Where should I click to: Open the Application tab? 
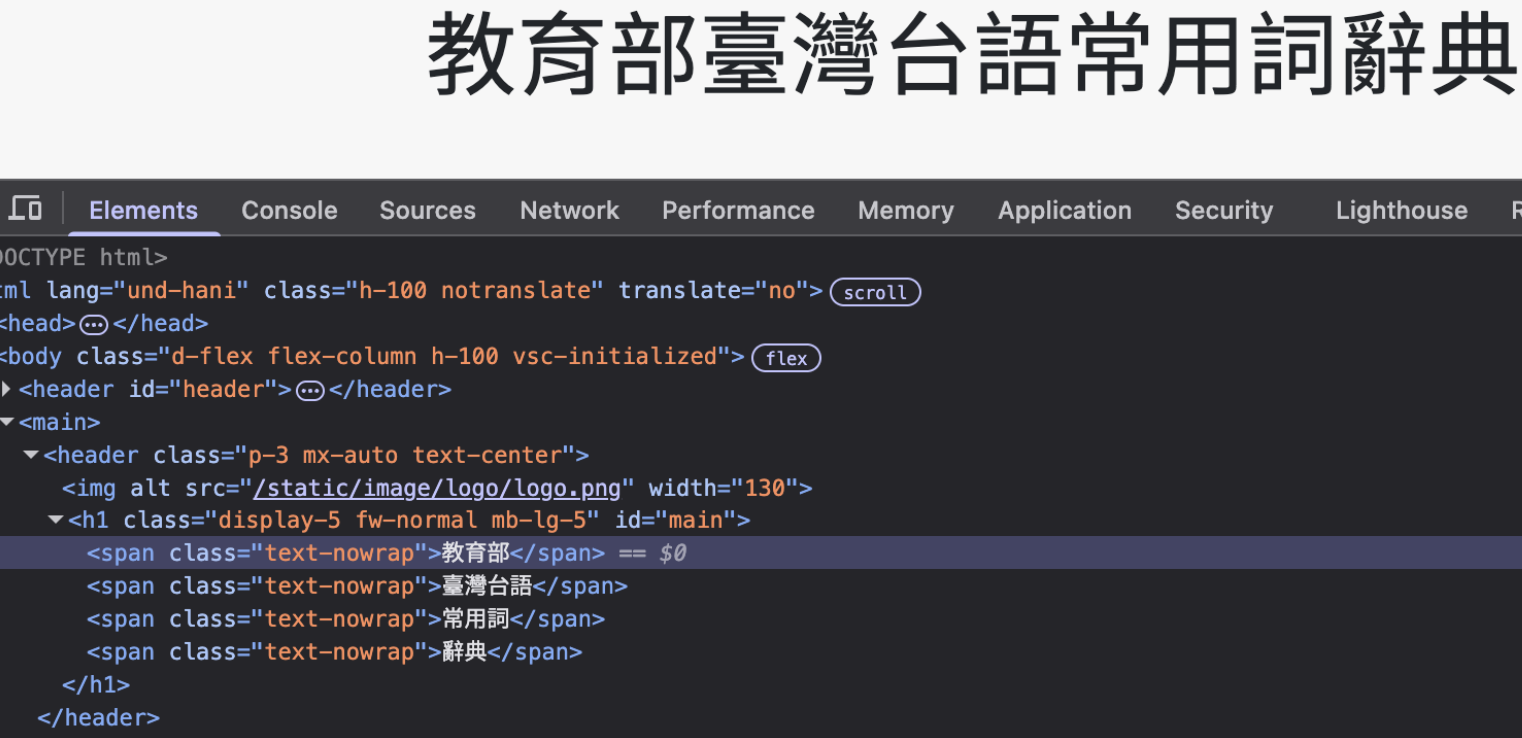[x=1064, y=210]
